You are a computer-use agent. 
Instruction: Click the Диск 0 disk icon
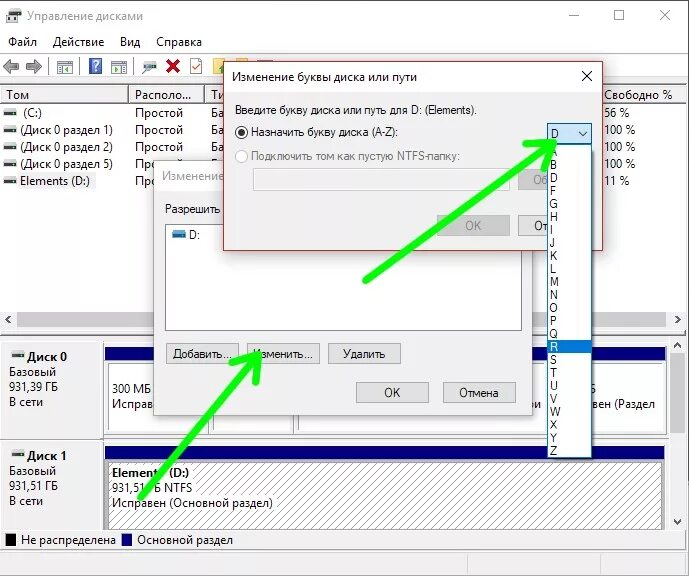click(x=18, y=355)
